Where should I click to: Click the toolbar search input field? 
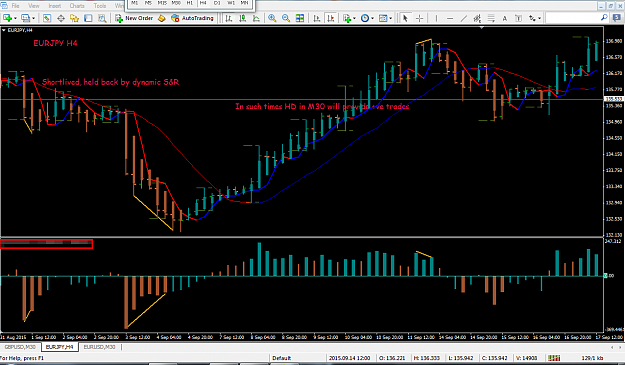tap(572, 18)
